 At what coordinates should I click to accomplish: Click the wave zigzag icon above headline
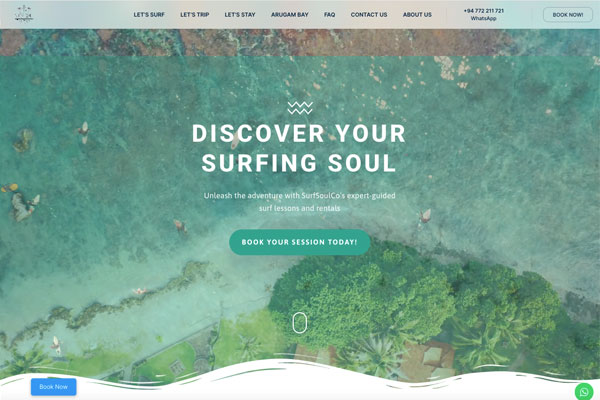click(x=300, y=108)
